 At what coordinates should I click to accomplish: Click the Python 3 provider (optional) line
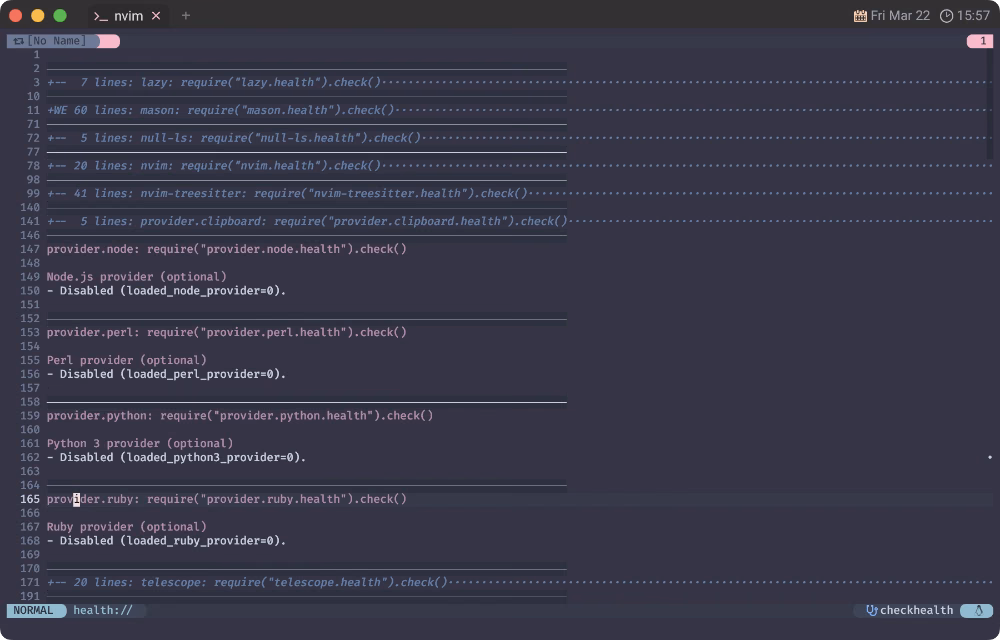point(140,444)
